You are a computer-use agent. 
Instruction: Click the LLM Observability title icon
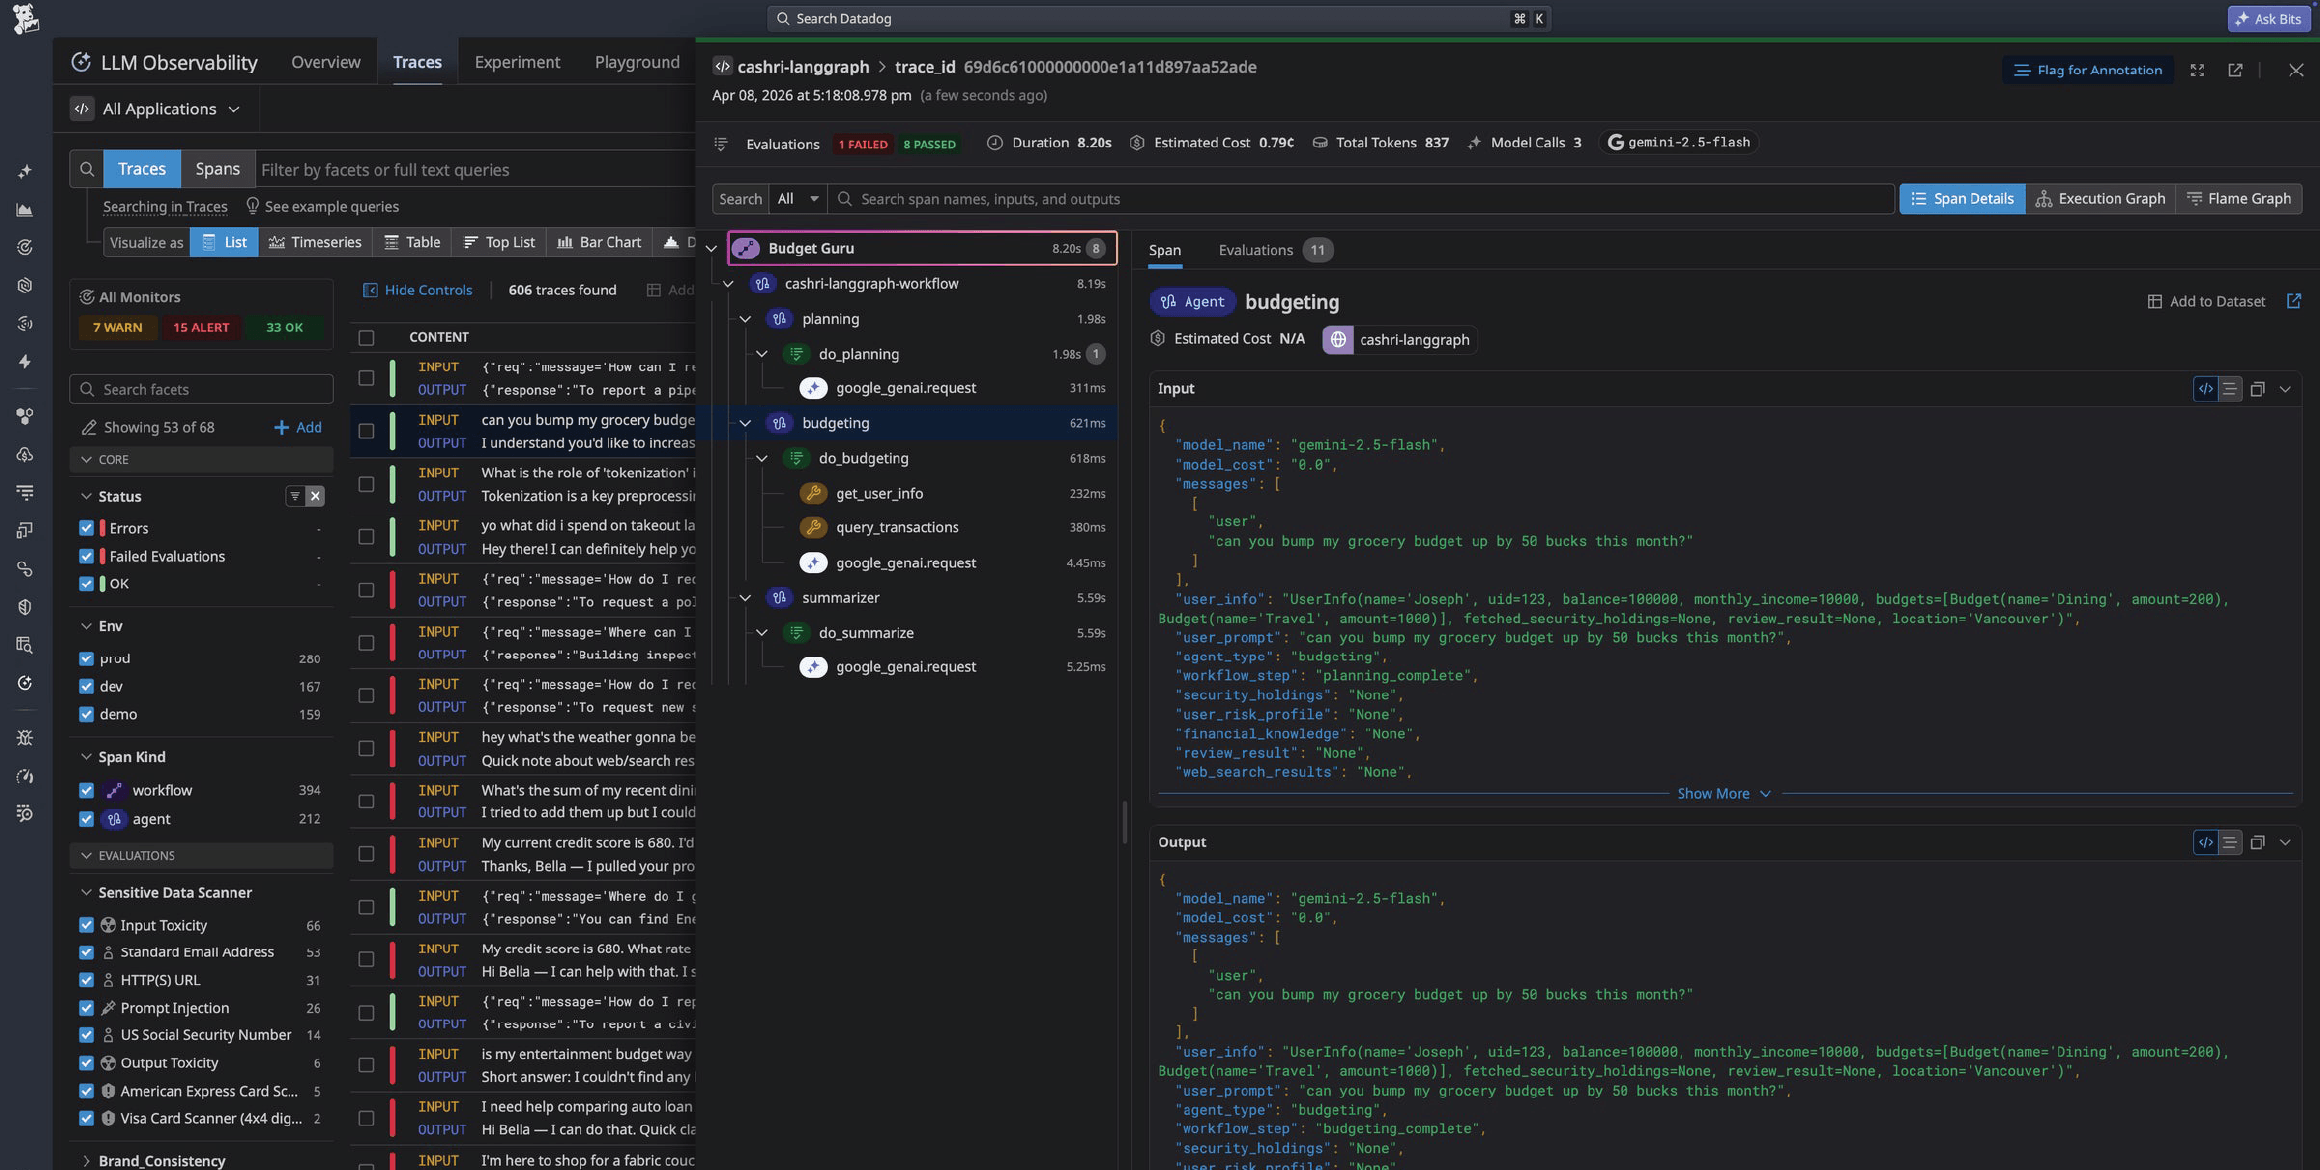point(81,62)
